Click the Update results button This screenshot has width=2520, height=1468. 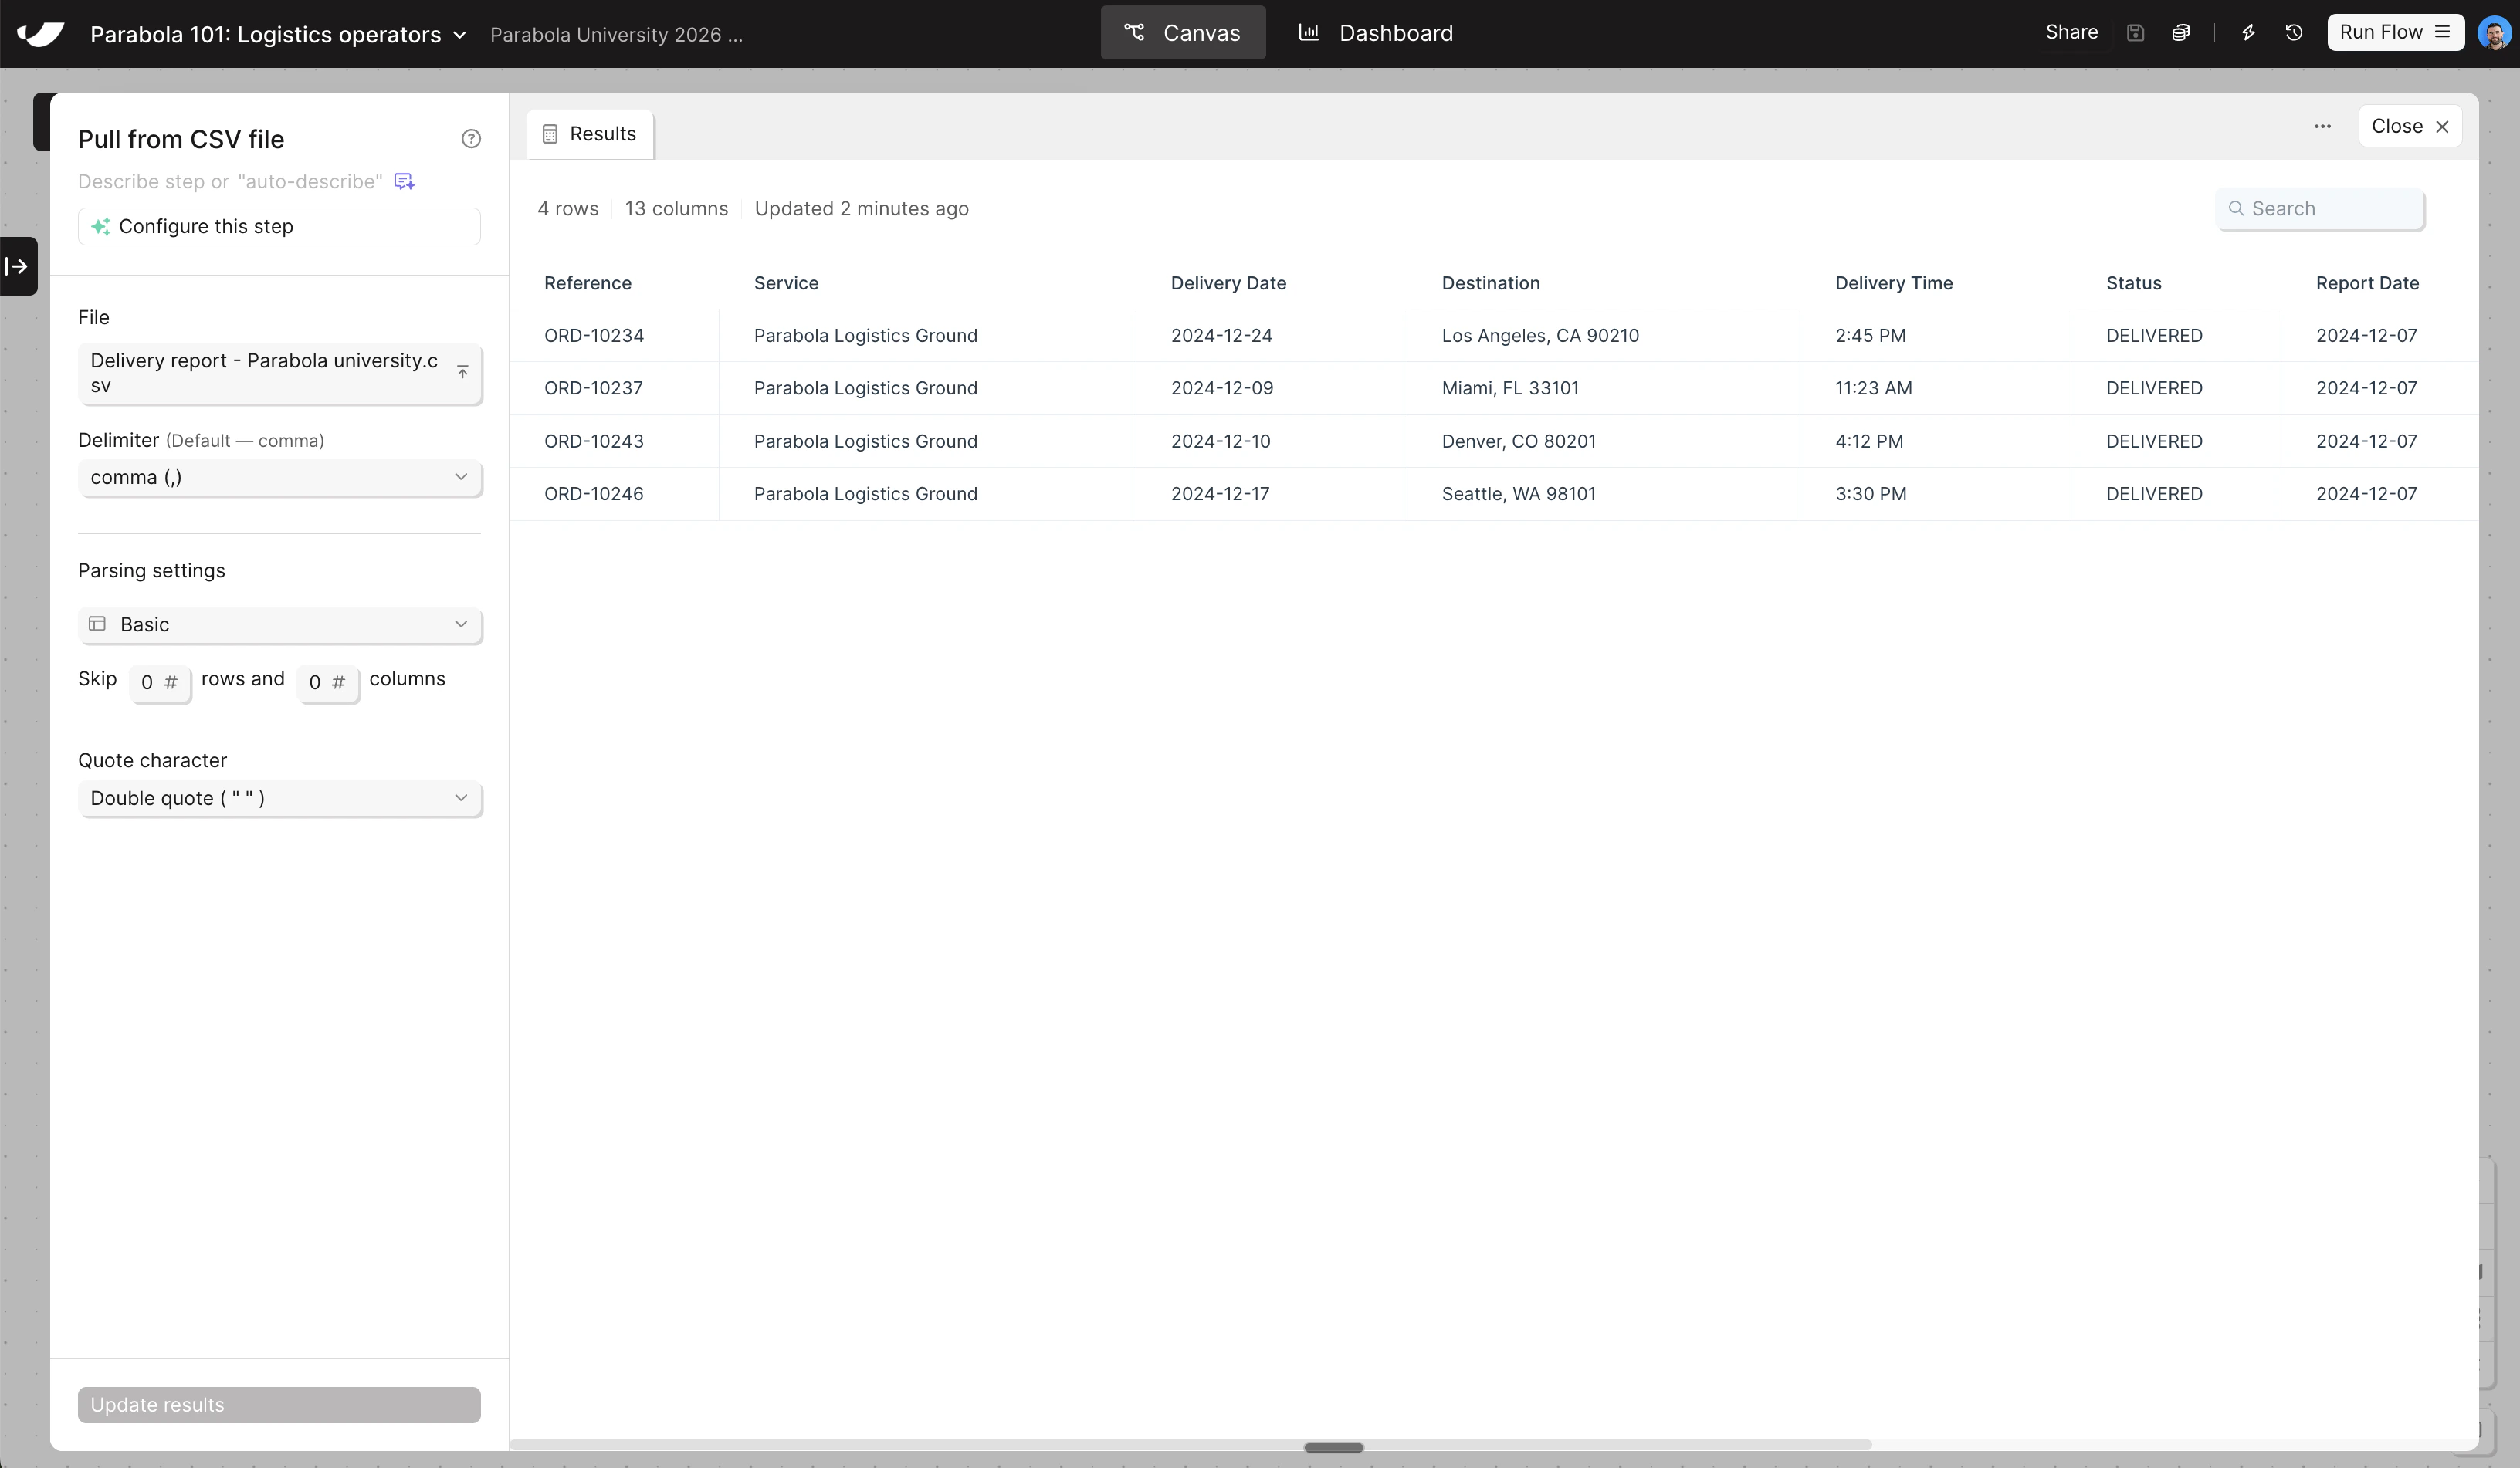279,1405
